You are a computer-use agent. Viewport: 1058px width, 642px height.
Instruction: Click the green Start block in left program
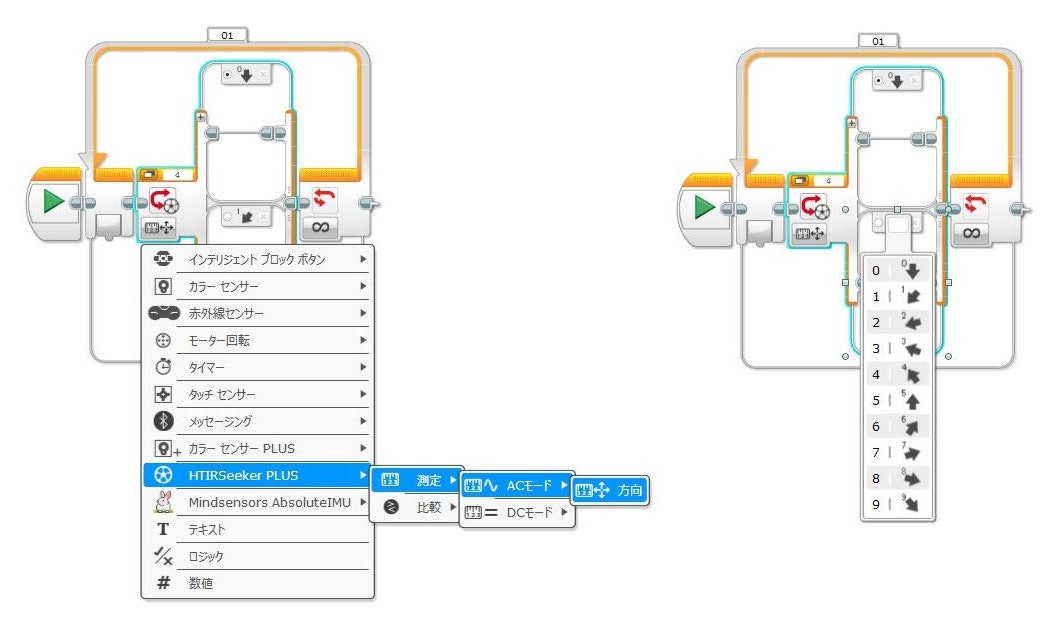pyautogui.click(x=53, y=202)
